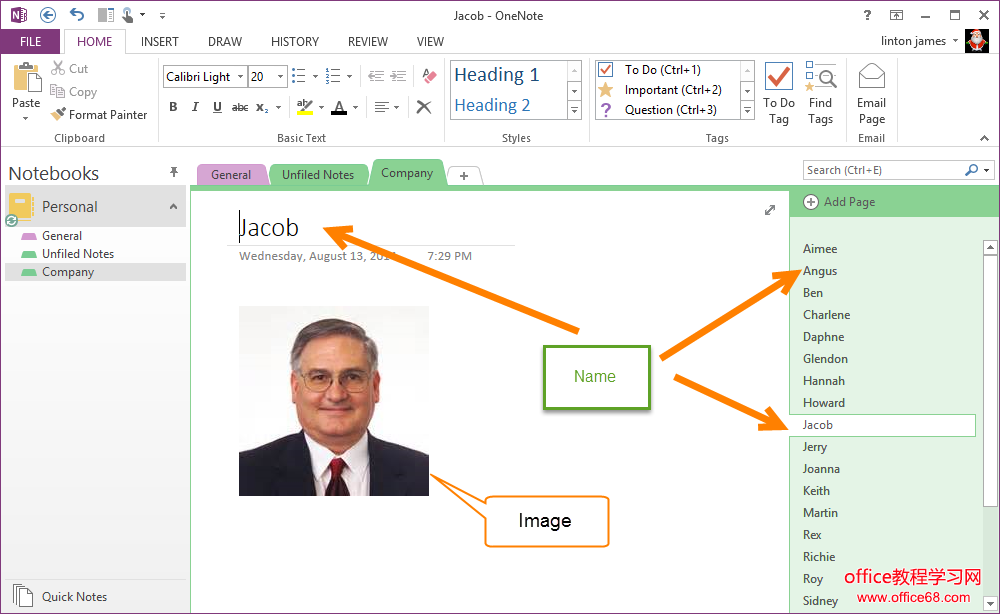Open the Calibri Light font dropdown
1000x614 pixels.
click(x=239, y=77)
